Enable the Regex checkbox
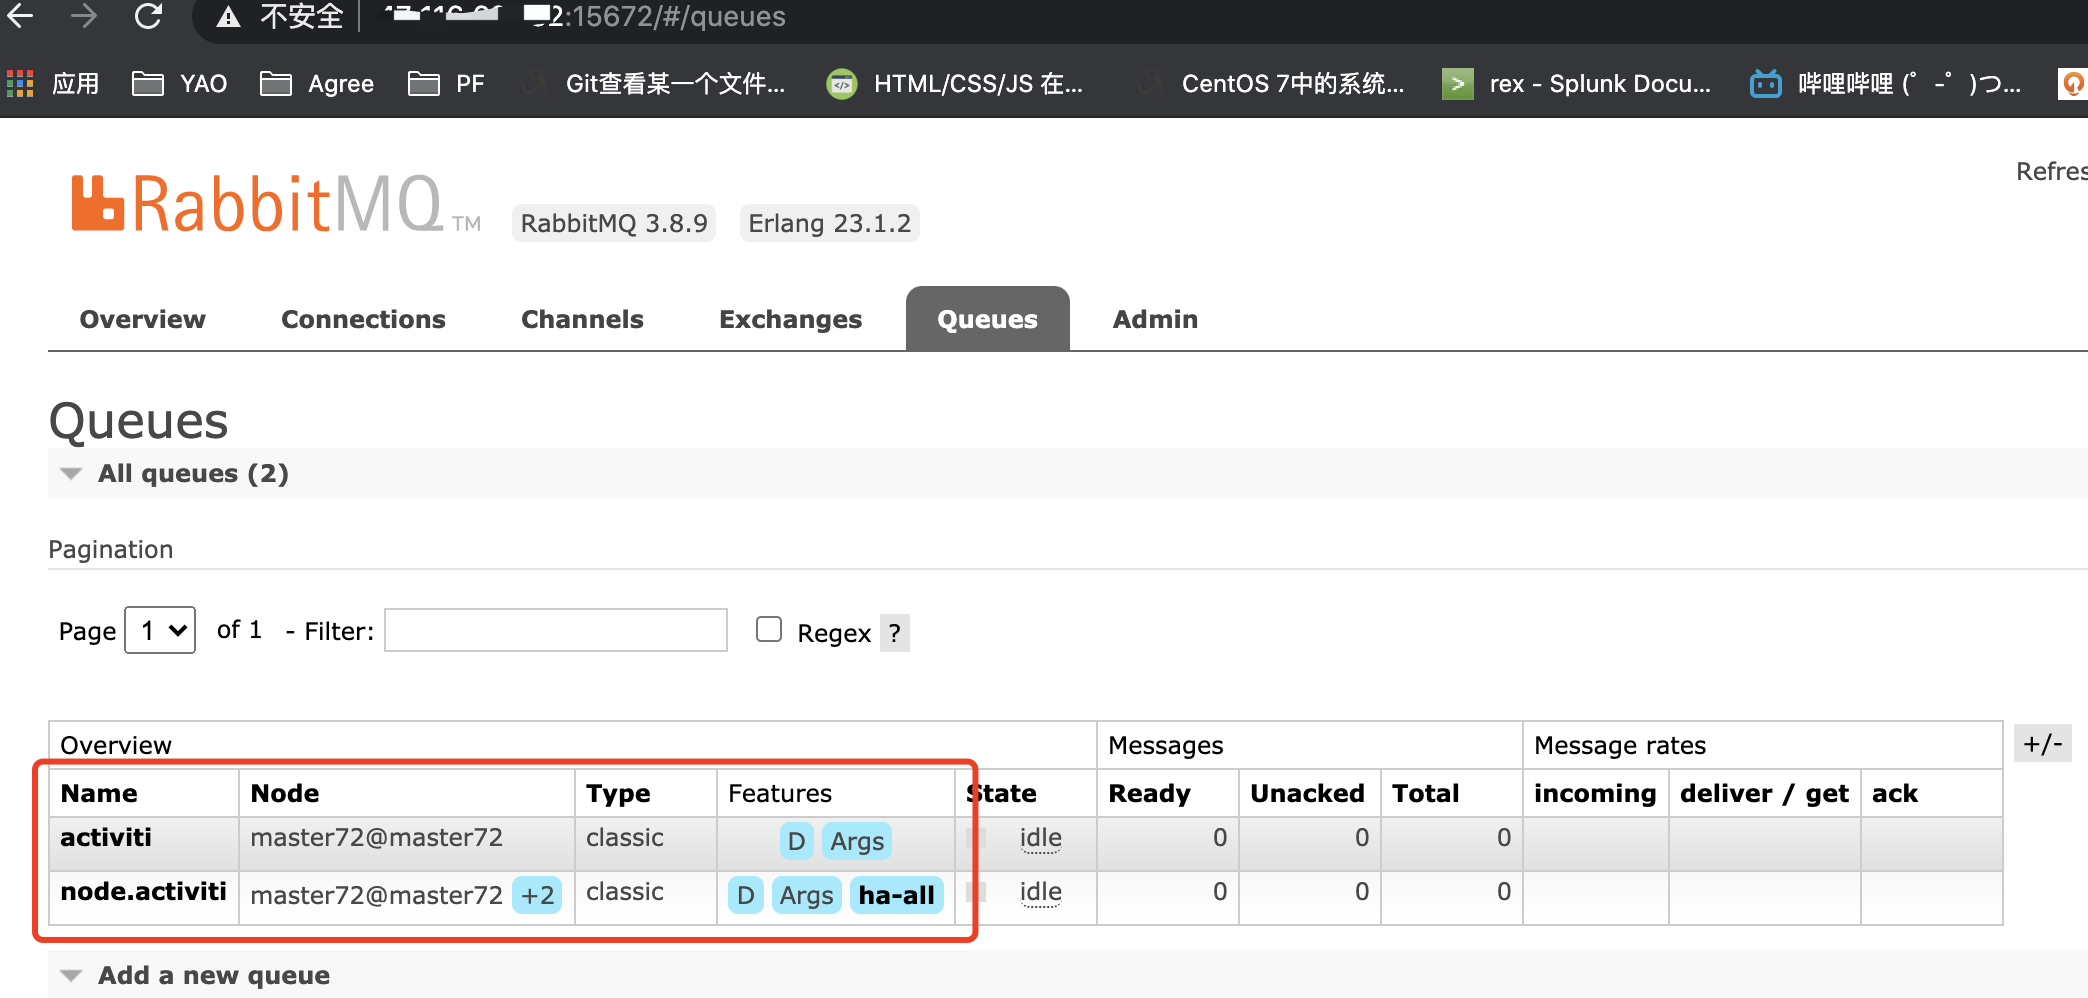 [769, 629]
